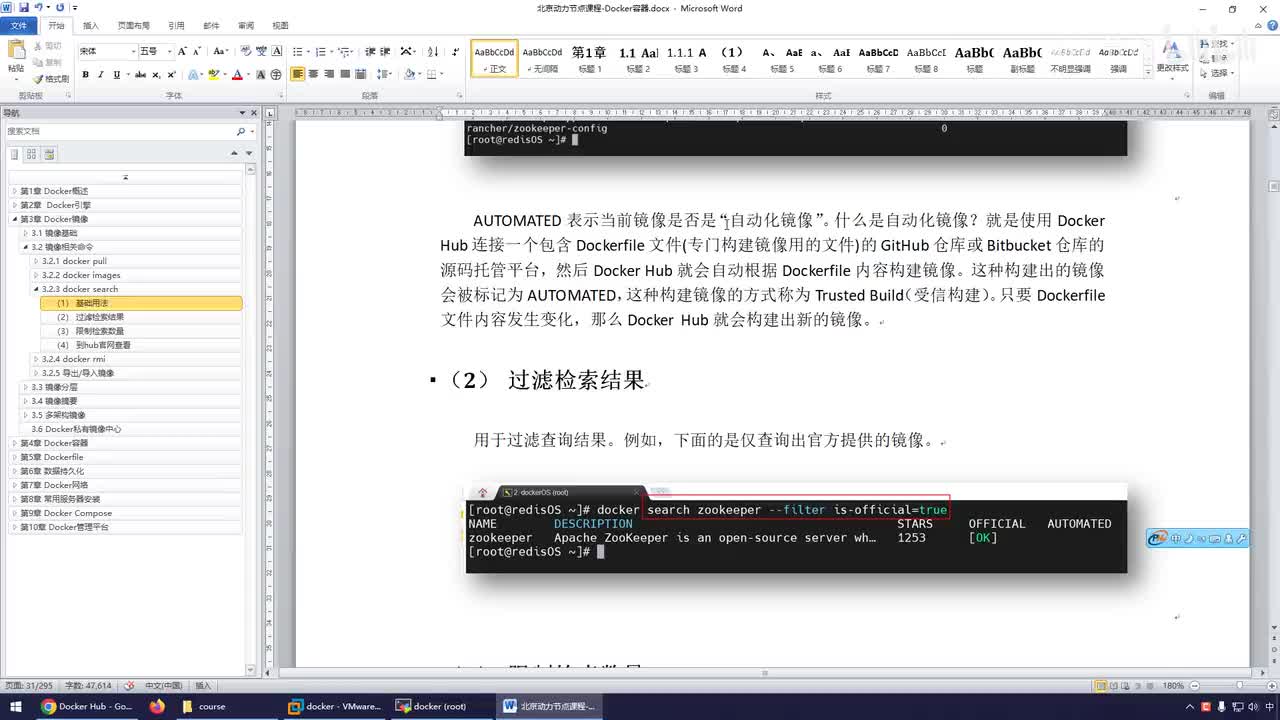This screenshot has height=720, width=1280.
Task: Sort the selected paragraphs A-Z
Action: point(433,51)
